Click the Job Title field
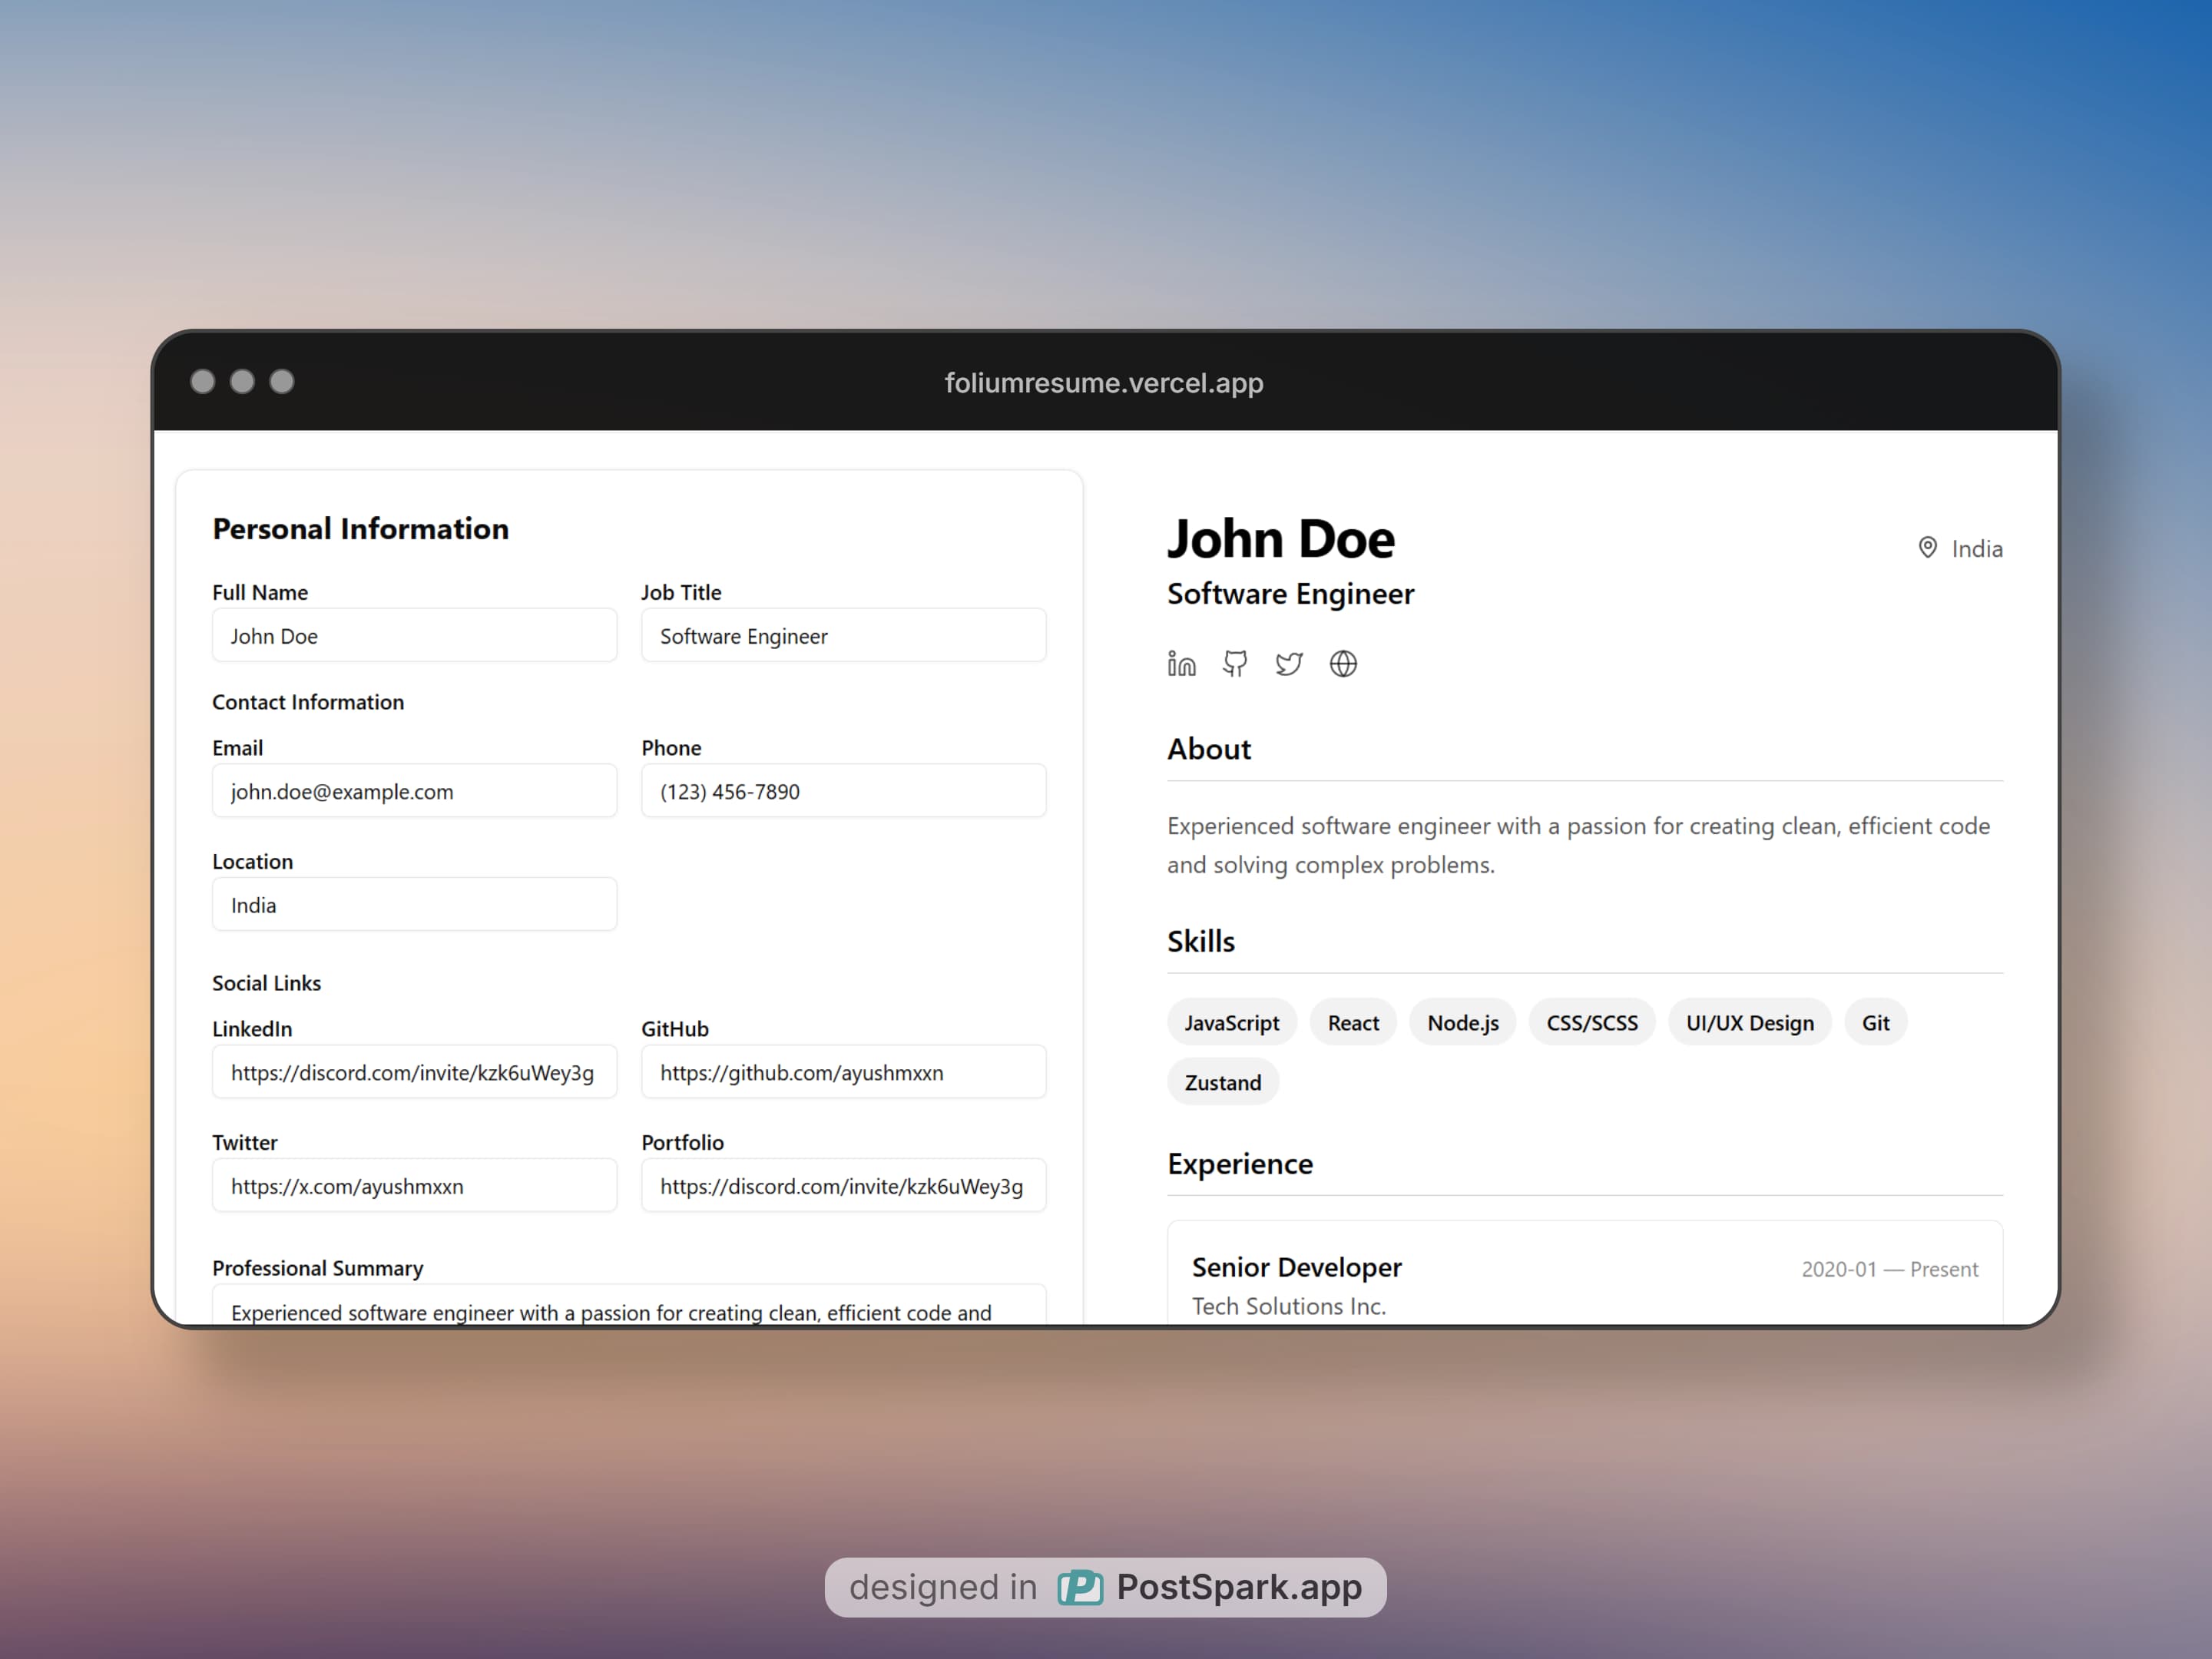This screenshot has width=2212, height=1659. 843,636
